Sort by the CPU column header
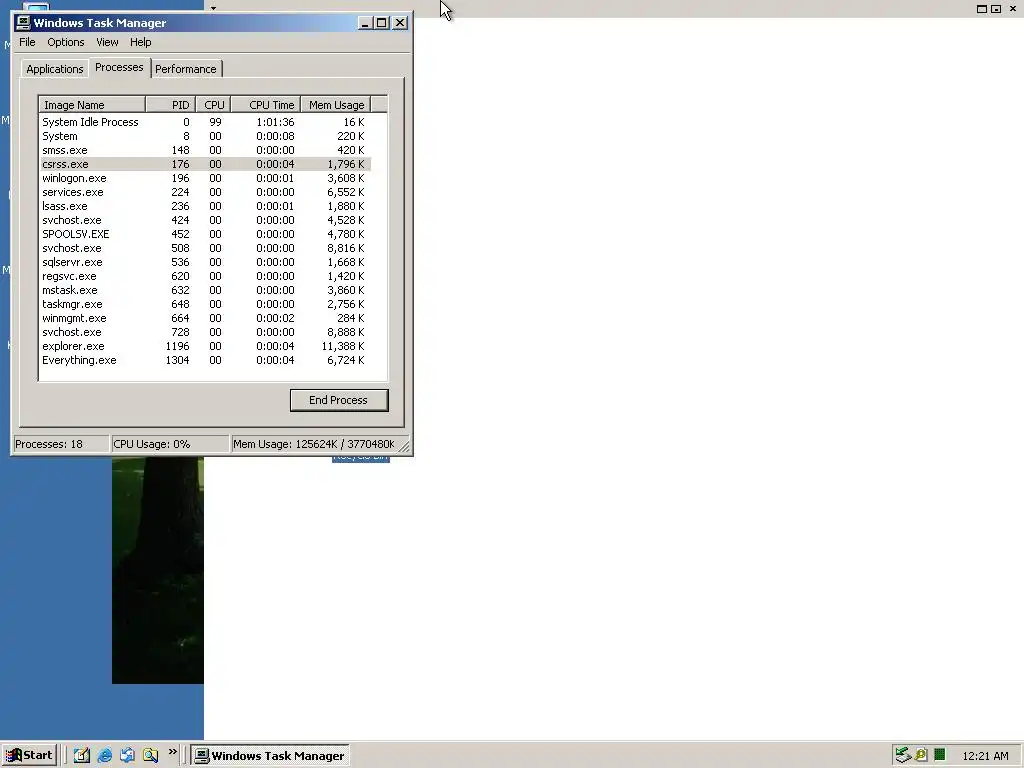1024x768 pixels. click(213, 104)
